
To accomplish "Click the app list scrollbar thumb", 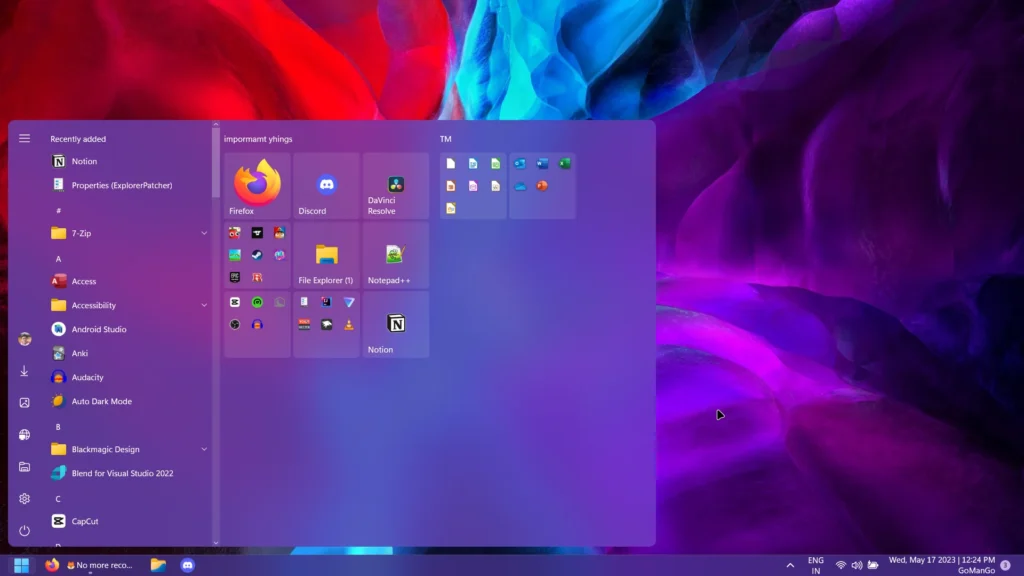I will 216,162.
